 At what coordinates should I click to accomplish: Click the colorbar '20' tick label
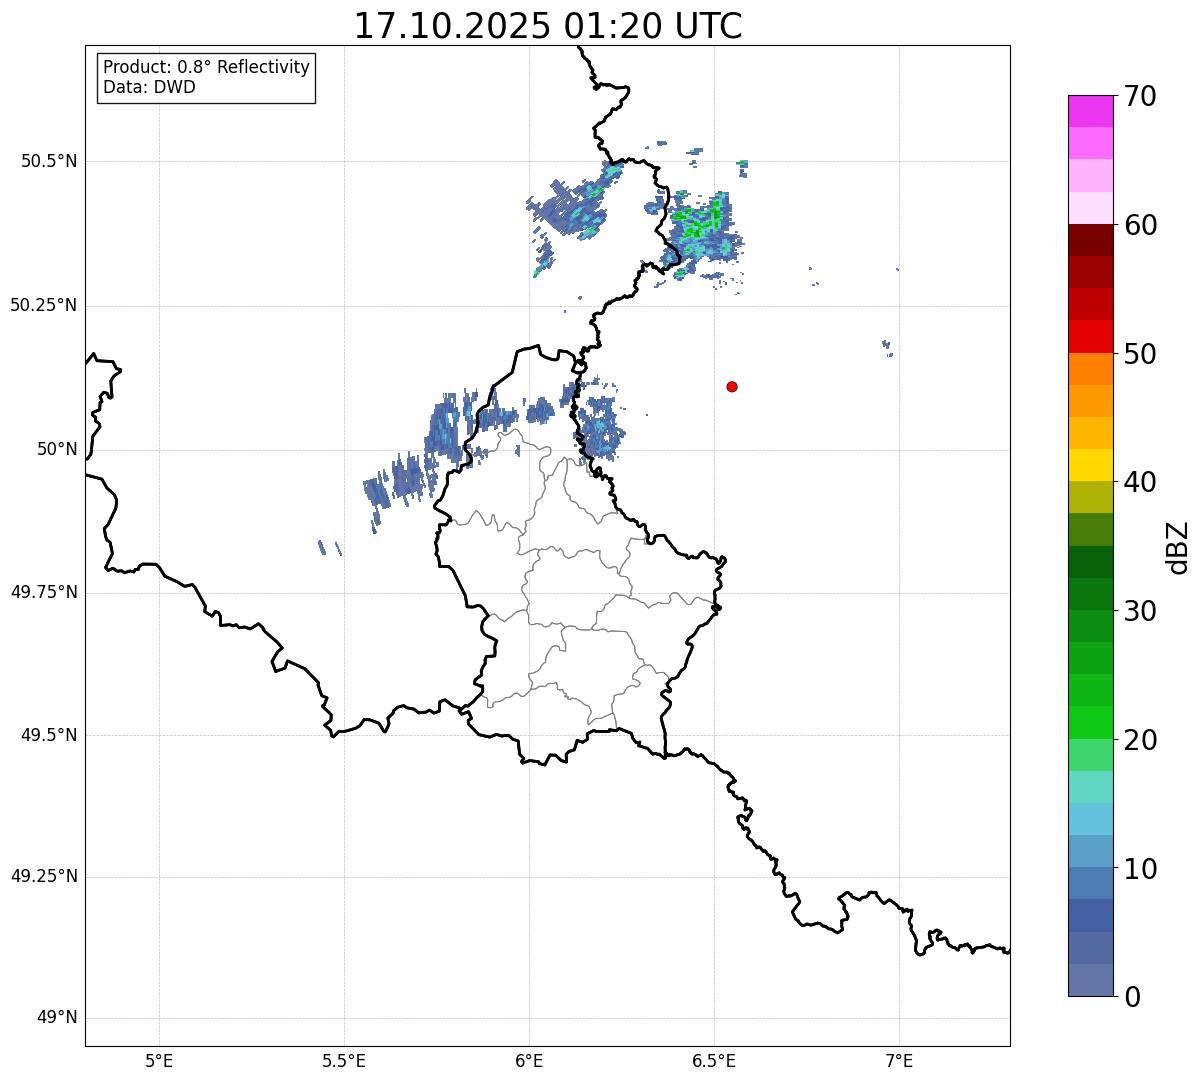coord(1140,740)
